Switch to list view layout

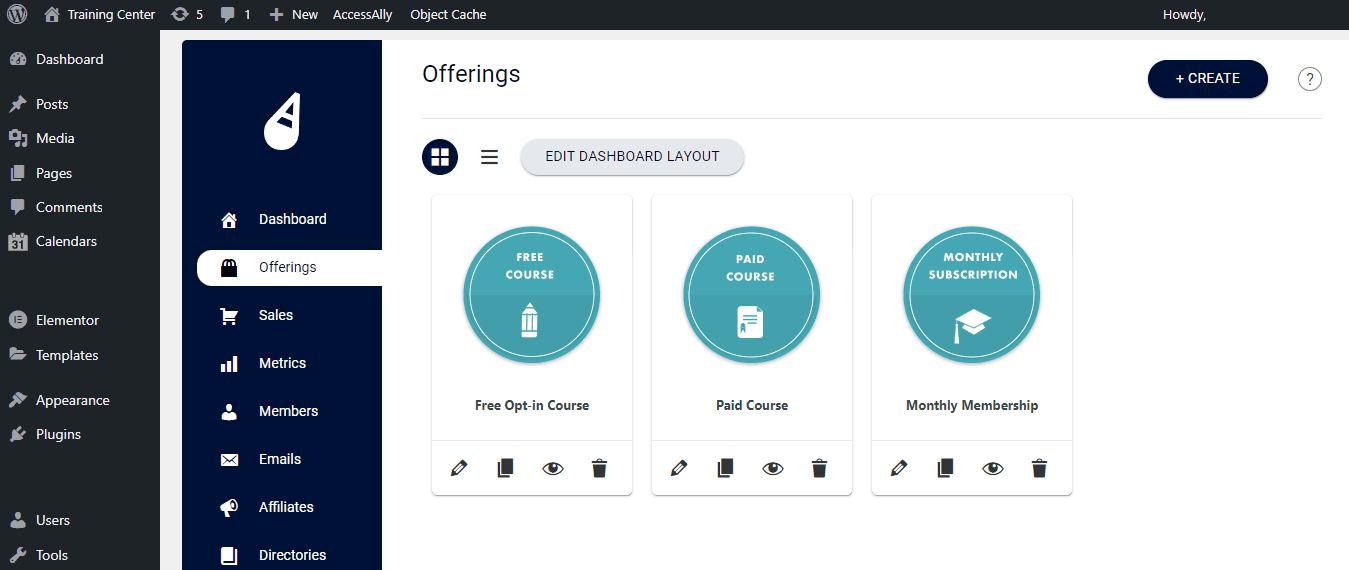click(489, 157)
